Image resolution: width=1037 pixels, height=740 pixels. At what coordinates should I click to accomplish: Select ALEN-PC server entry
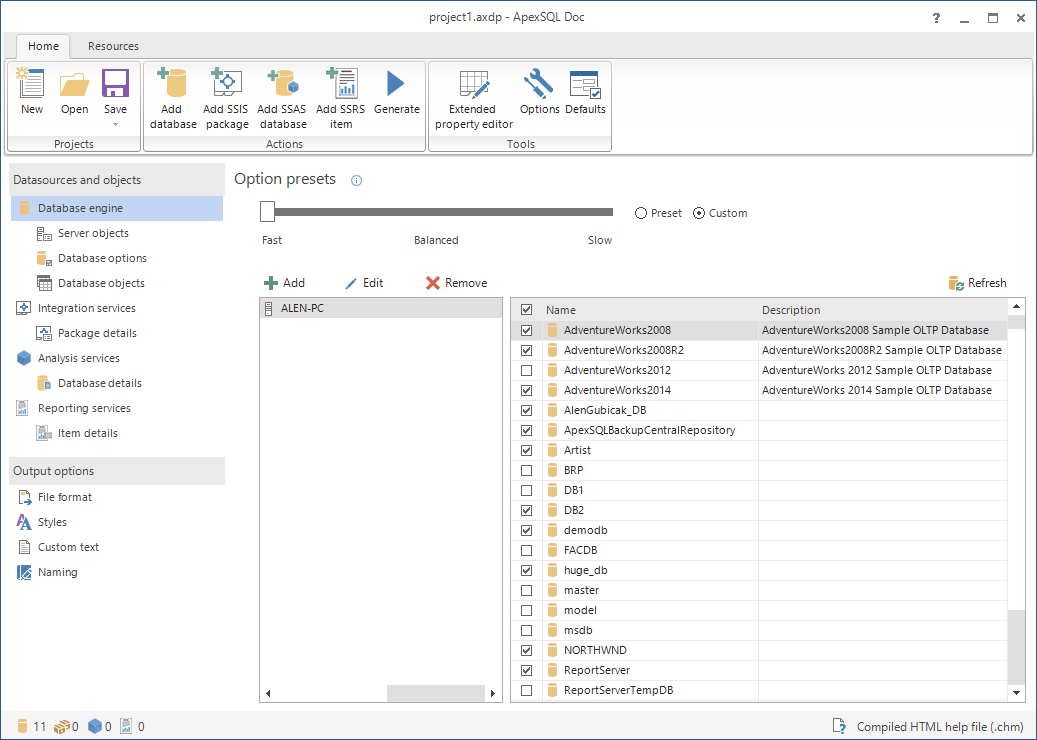pyautogui.click(x=381, y=308)
